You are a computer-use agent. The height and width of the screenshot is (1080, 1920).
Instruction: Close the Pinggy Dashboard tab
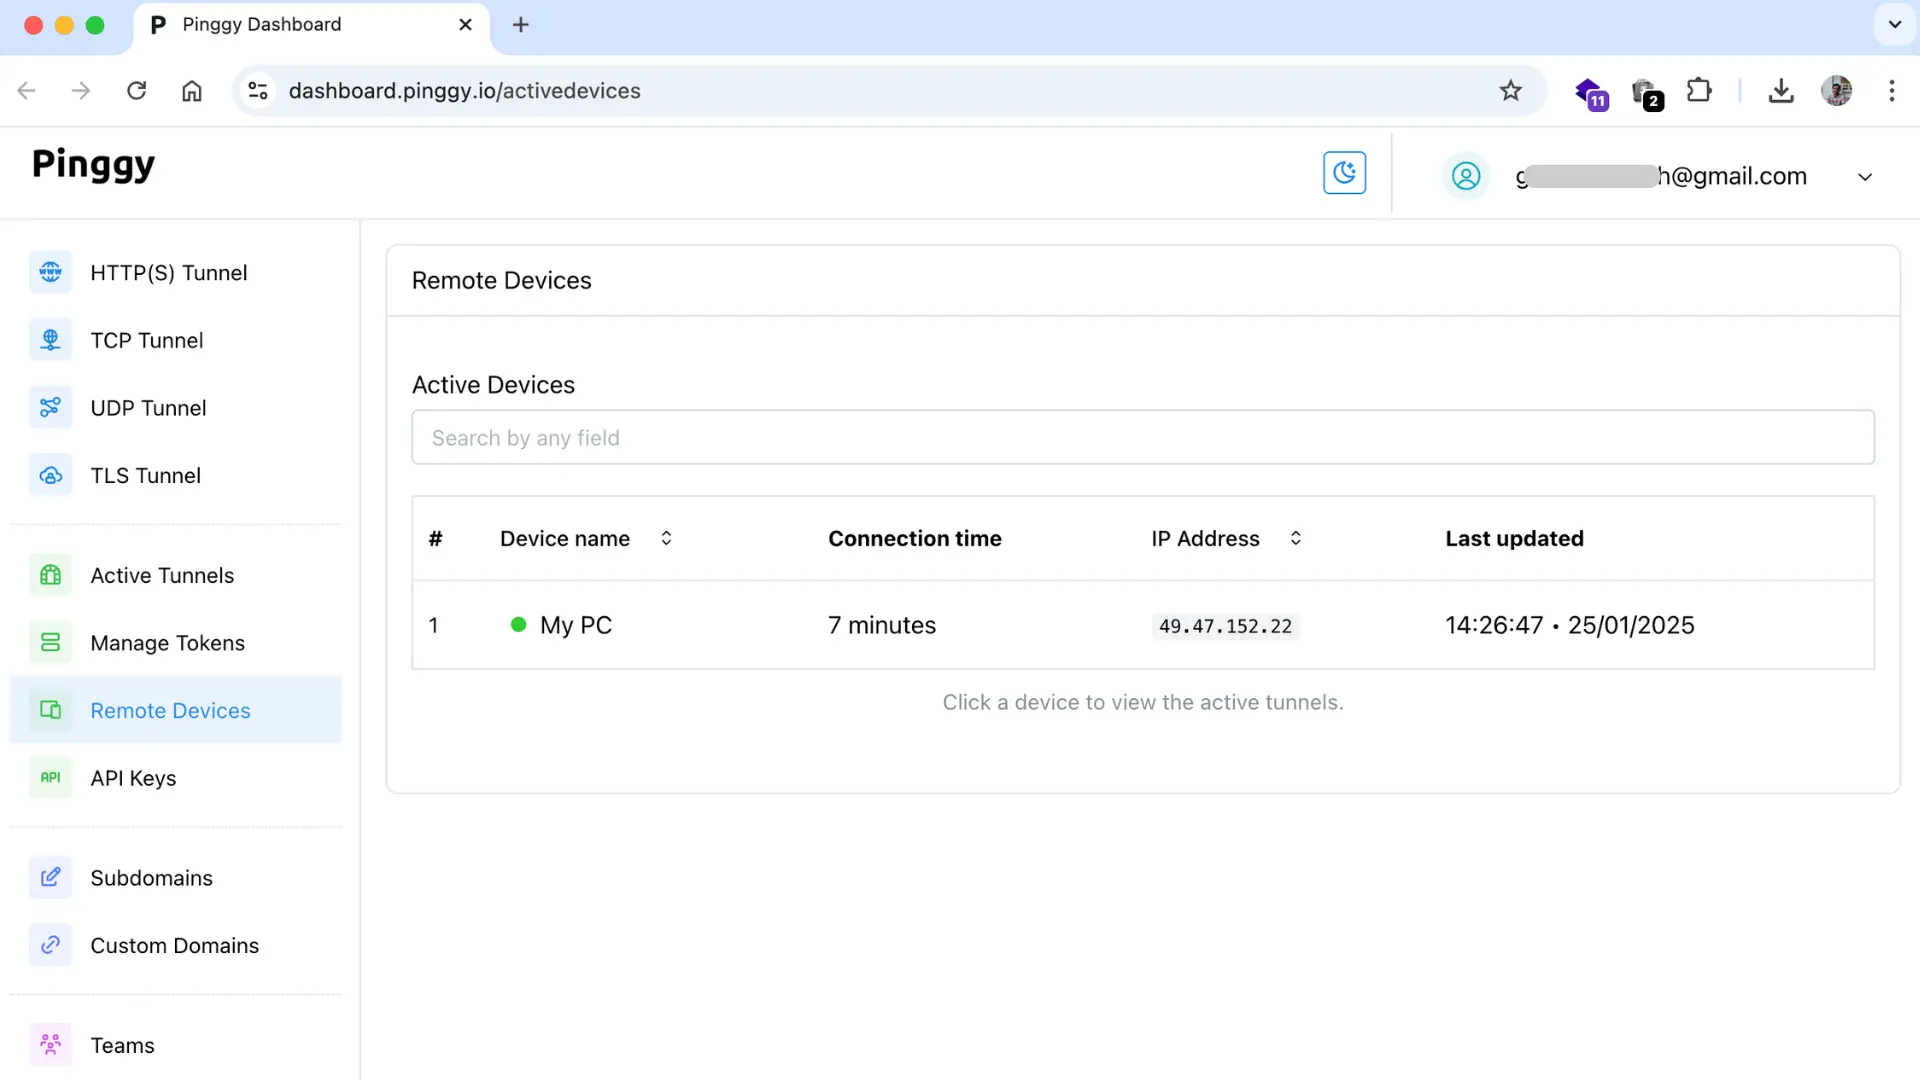coord(465,25)
